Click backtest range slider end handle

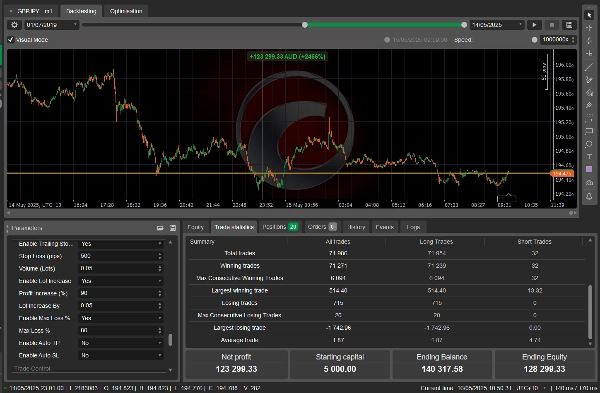[x=464, y=25]
